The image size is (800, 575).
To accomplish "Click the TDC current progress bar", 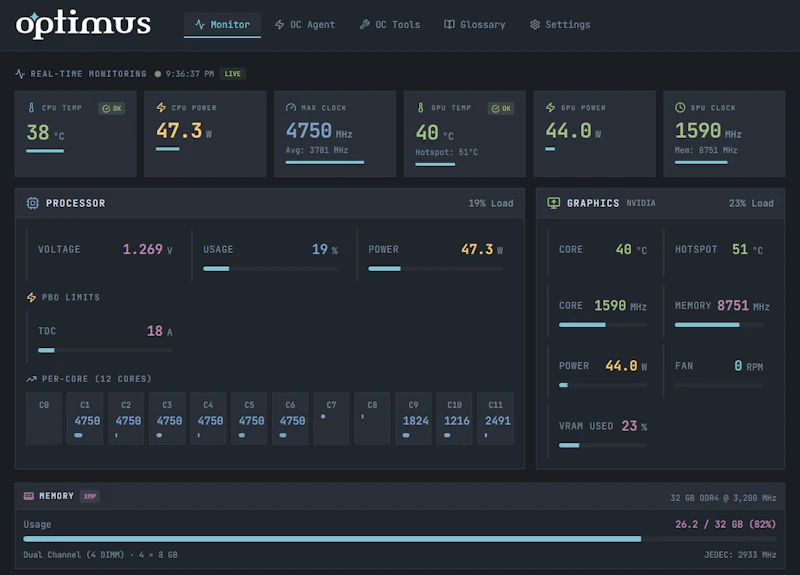I will (x=105, y=350).
